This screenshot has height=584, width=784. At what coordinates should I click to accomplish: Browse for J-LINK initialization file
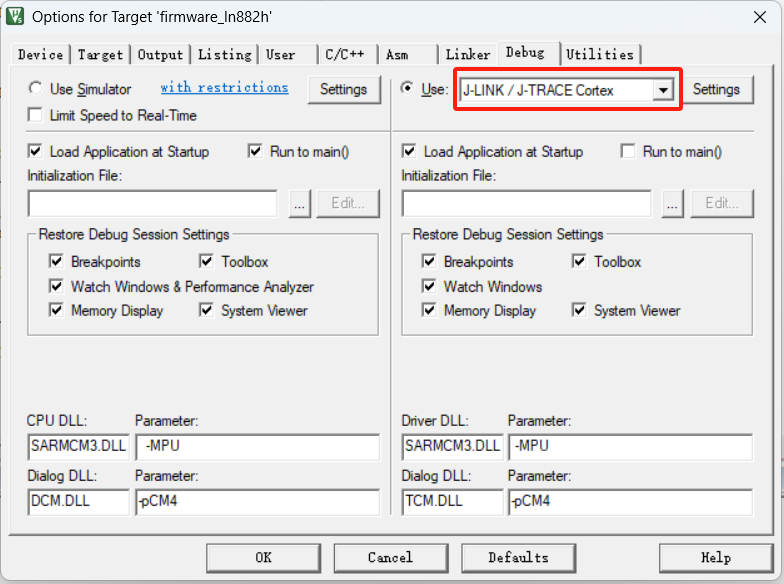[672, 204]
